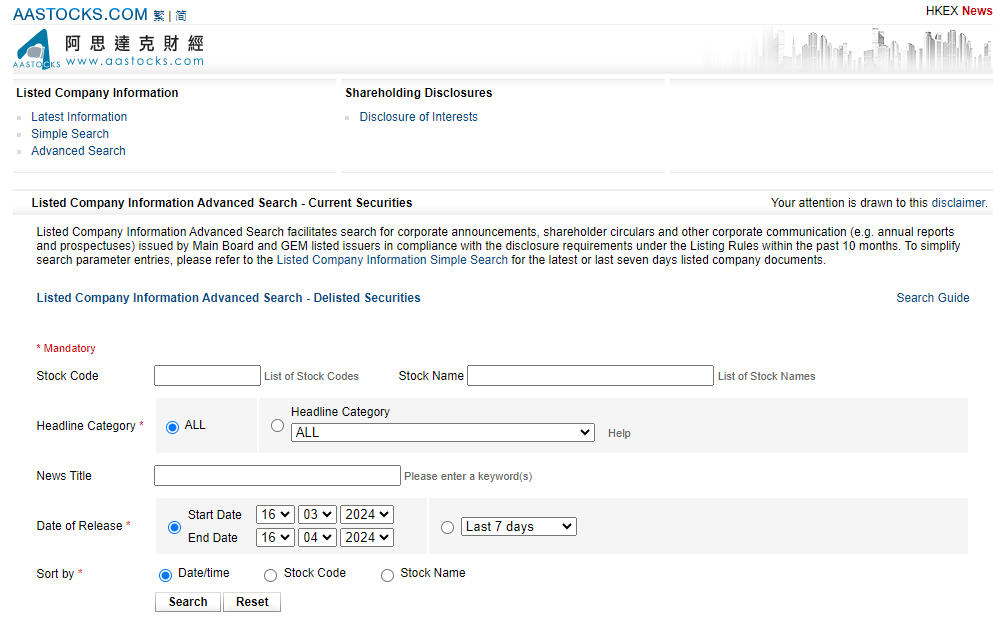Sort results by Stock Name

click(387, 575)
